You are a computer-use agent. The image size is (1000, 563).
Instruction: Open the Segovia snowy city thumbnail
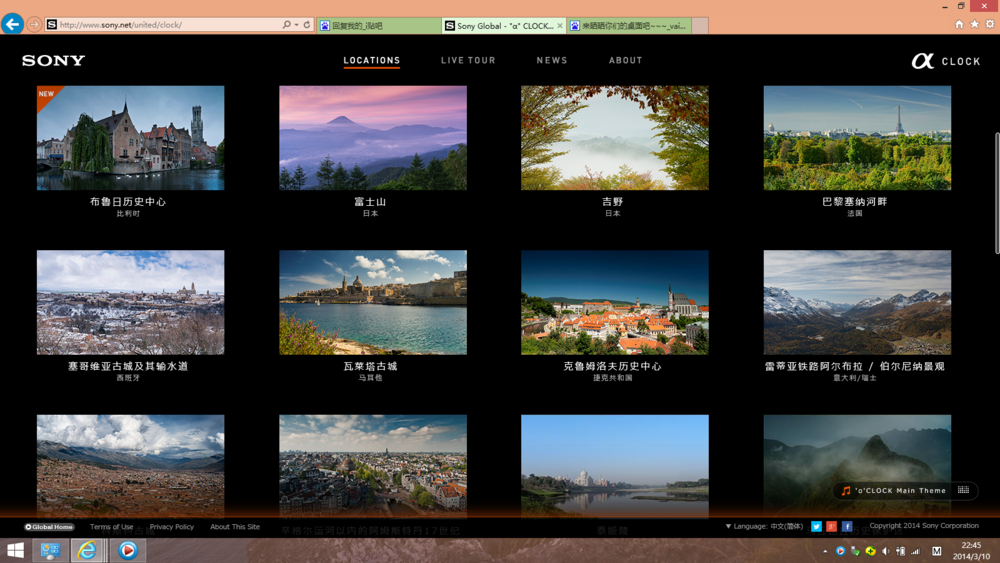click(130, 302)
